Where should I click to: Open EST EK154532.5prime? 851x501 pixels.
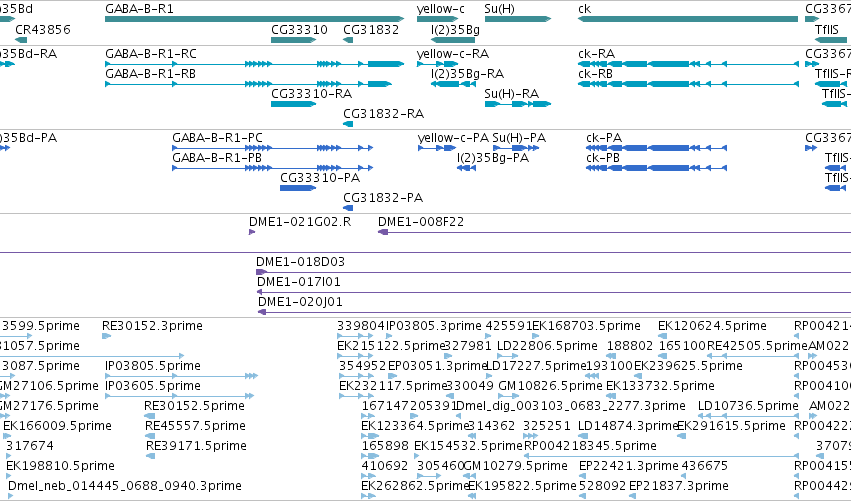[468, 446]
